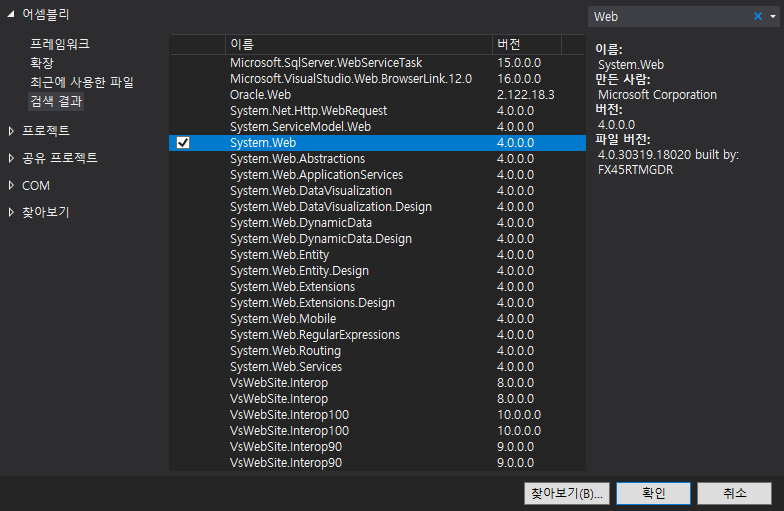Select System.Web.DataVisualization row
The height and width of the screenshot is (511, 784).
pyautogui.click(x=378, y=191)
